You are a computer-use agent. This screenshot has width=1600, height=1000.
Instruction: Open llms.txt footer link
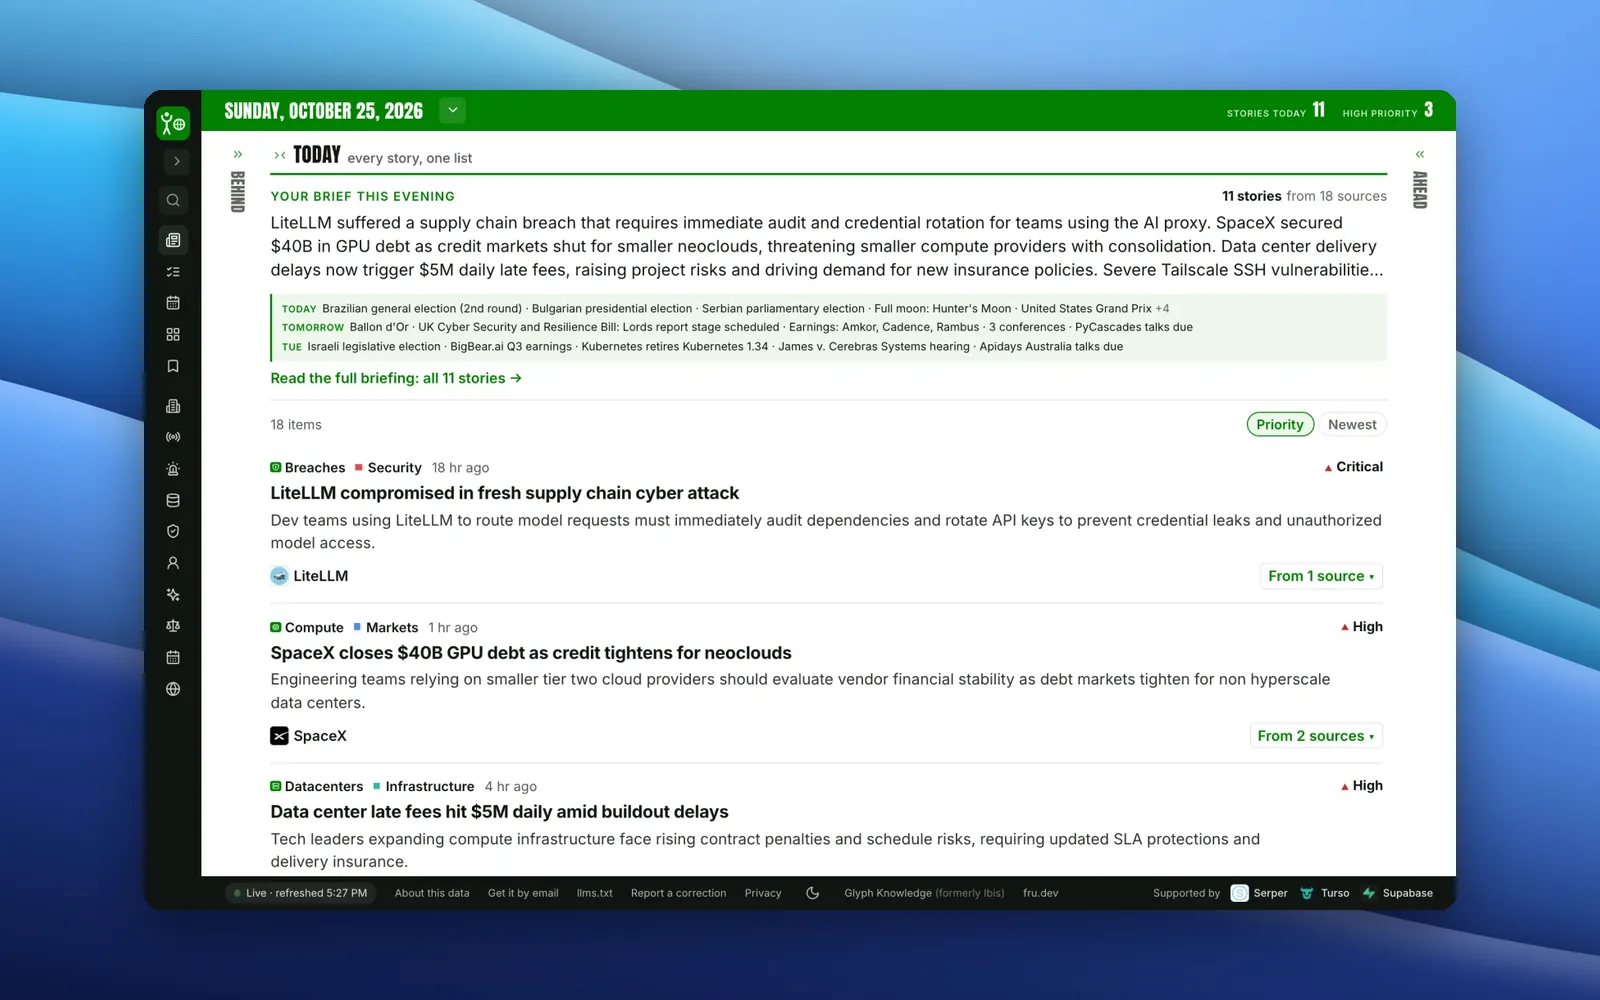594,893
